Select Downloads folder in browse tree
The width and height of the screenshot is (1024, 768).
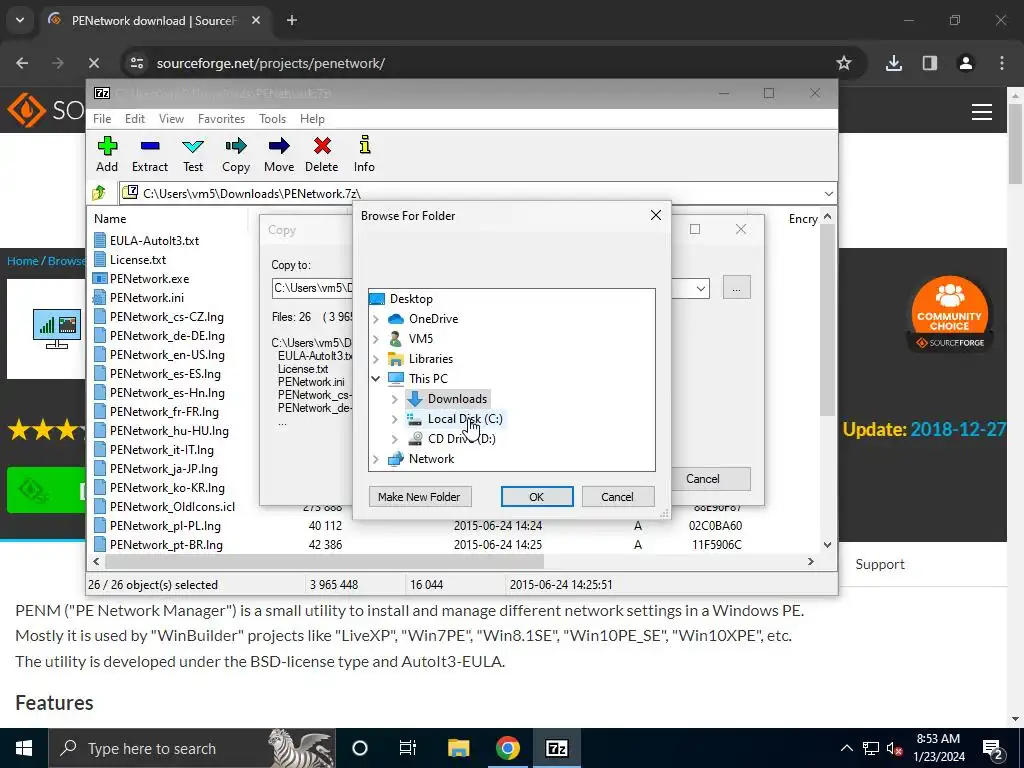[447, 398]
